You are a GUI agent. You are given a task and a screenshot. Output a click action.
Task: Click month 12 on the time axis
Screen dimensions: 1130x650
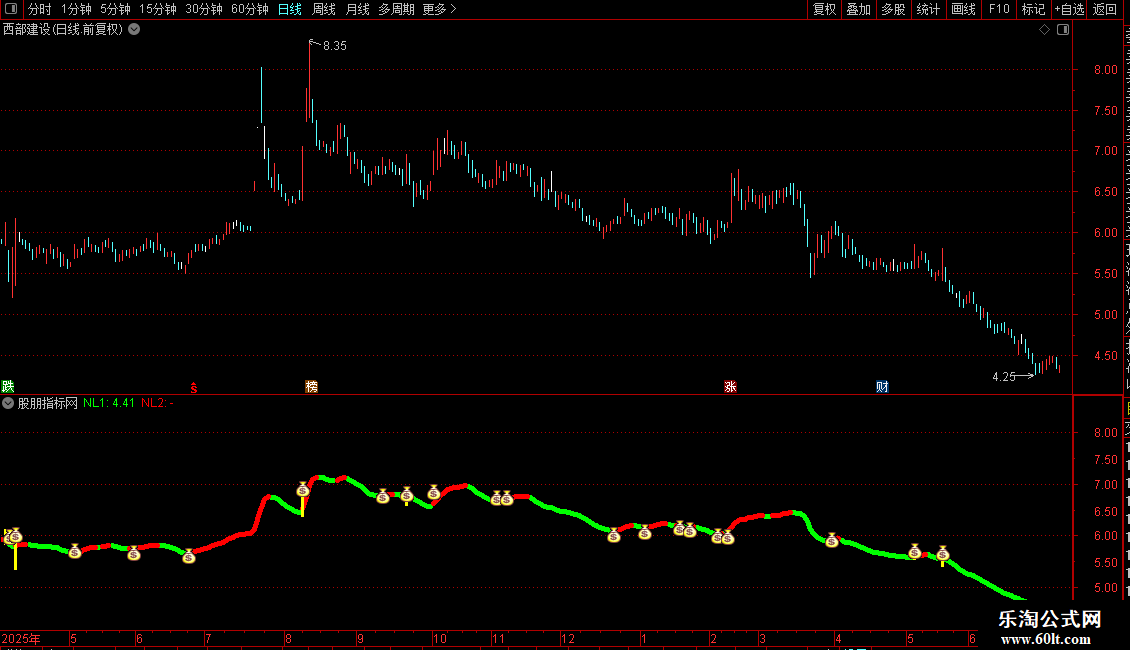568,638
